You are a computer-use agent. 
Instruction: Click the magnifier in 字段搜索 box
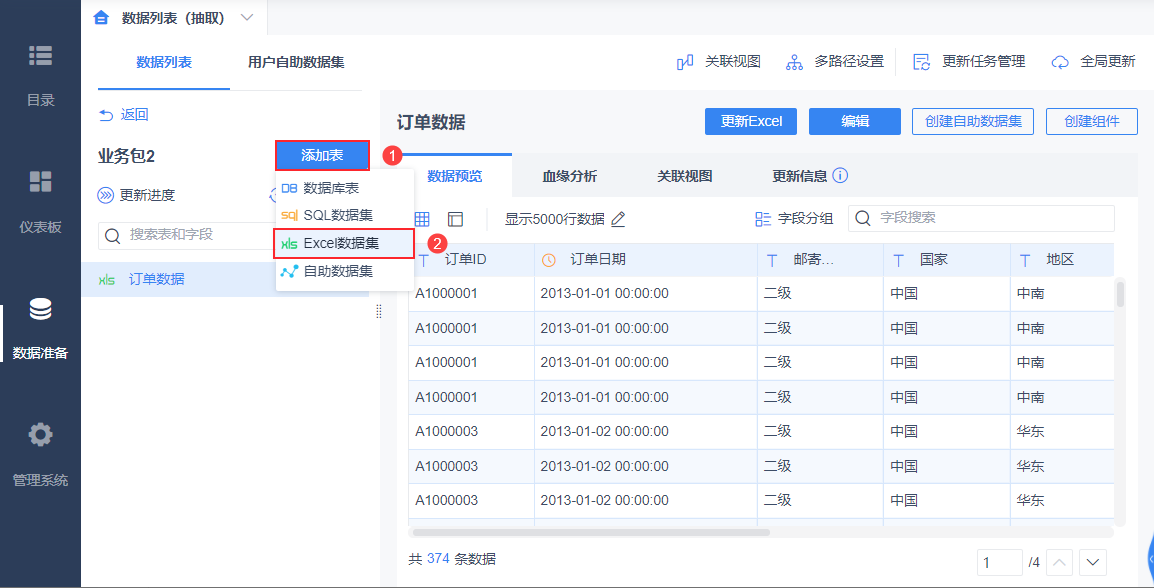863,218
